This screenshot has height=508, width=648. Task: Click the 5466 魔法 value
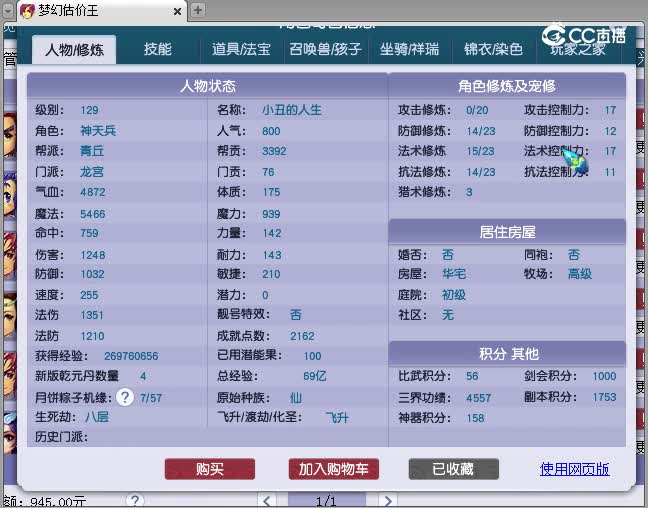click(x=93, y=214)
